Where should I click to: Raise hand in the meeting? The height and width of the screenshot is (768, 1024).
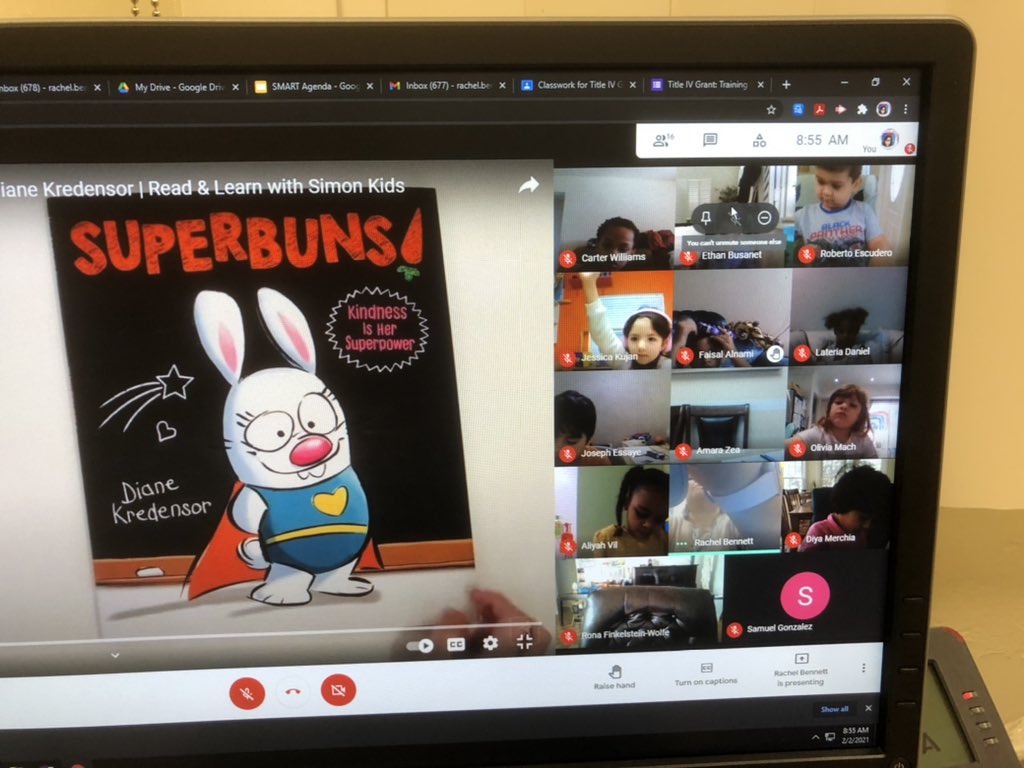tap(615, 677)
